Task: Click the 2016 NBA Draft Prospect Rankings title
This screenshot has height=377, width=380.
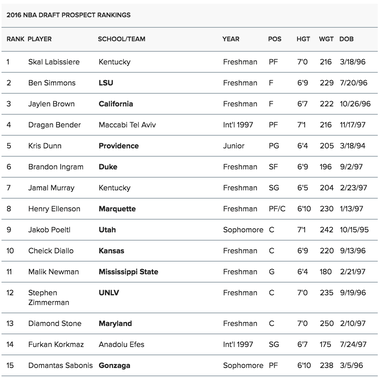Action: click(x=68, y=15)
